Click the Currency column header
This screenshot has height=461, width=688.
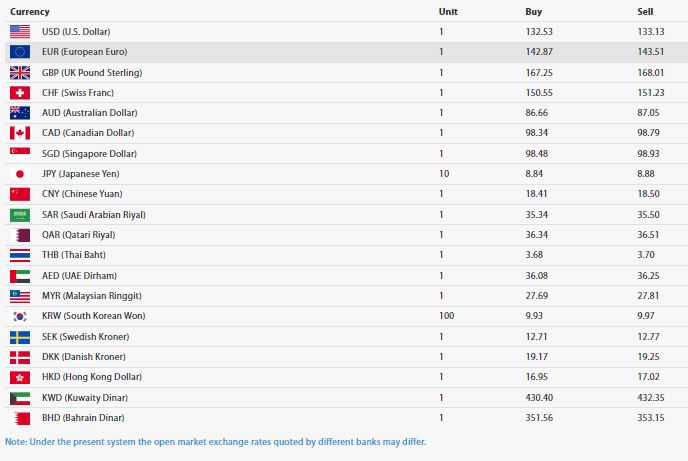(x=29, y=12)
